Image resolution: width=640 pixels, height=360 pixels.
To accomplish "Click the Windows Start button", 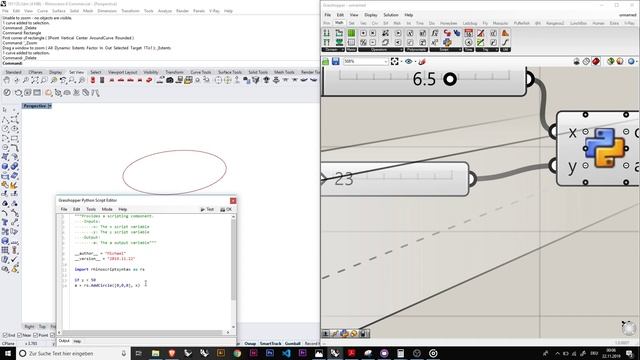I will pos(8,353).
